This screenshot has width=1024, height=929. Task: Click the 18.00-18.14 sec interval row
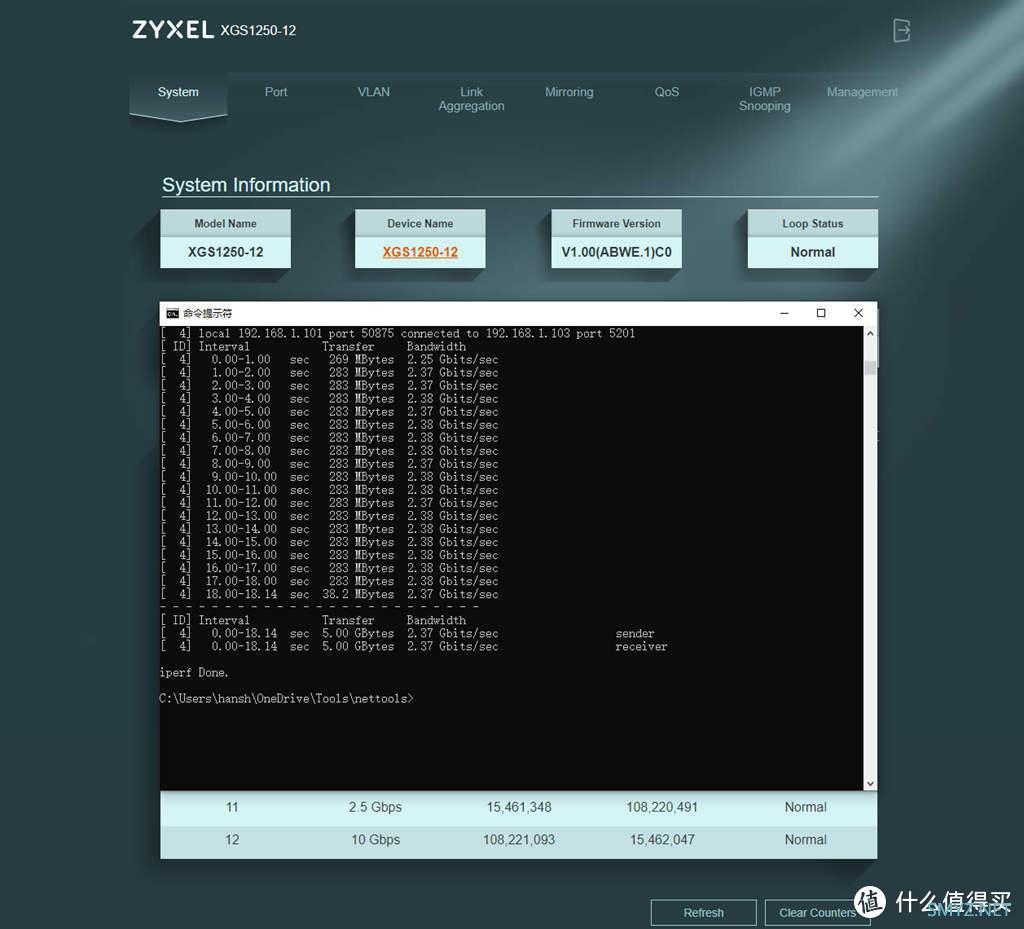[330, 594]
